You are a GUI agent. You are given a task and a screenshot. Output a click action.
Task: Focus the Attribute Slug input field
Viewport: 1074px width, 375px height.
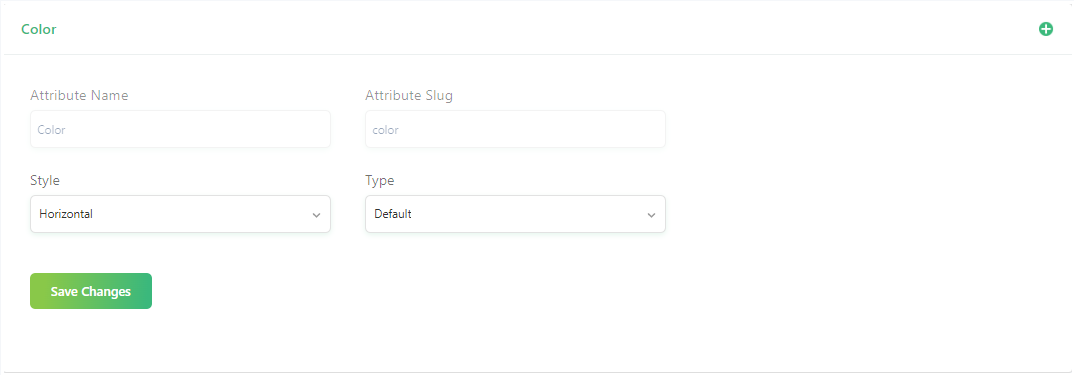515,129
